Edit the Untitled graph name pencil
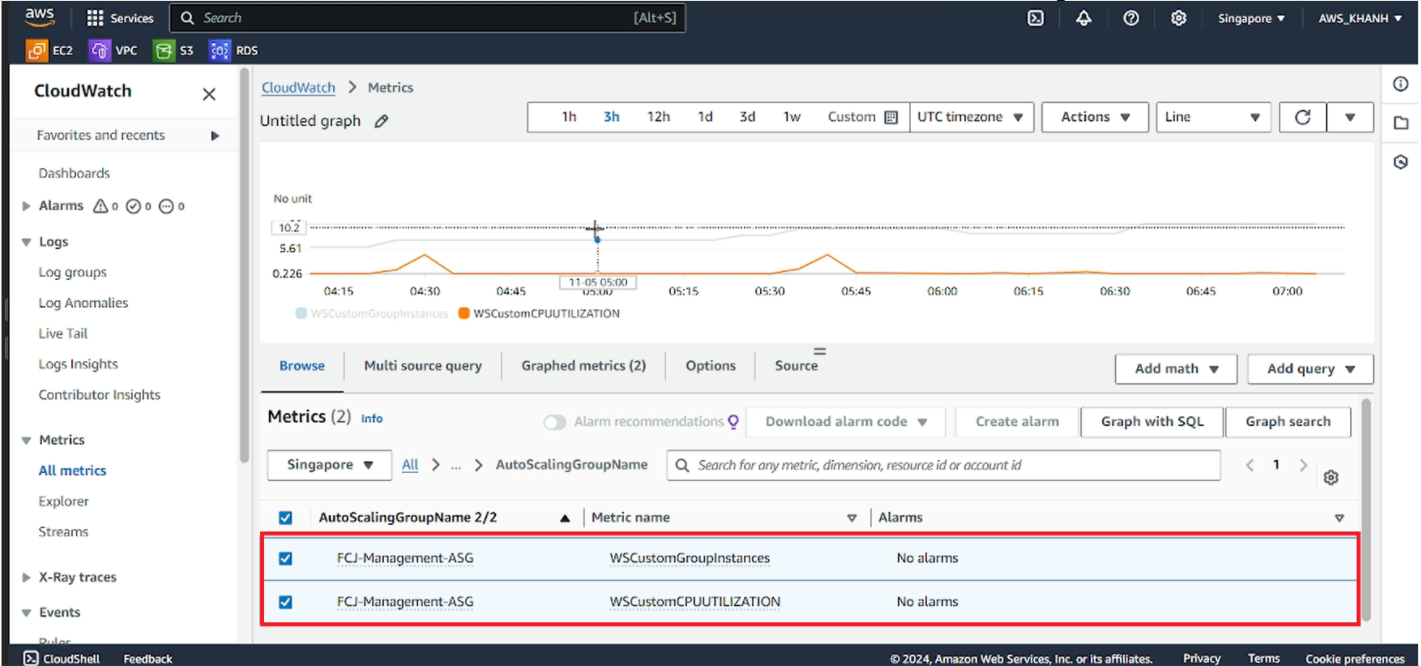This screenshot has height=666, width=1421. coord(381,121)
